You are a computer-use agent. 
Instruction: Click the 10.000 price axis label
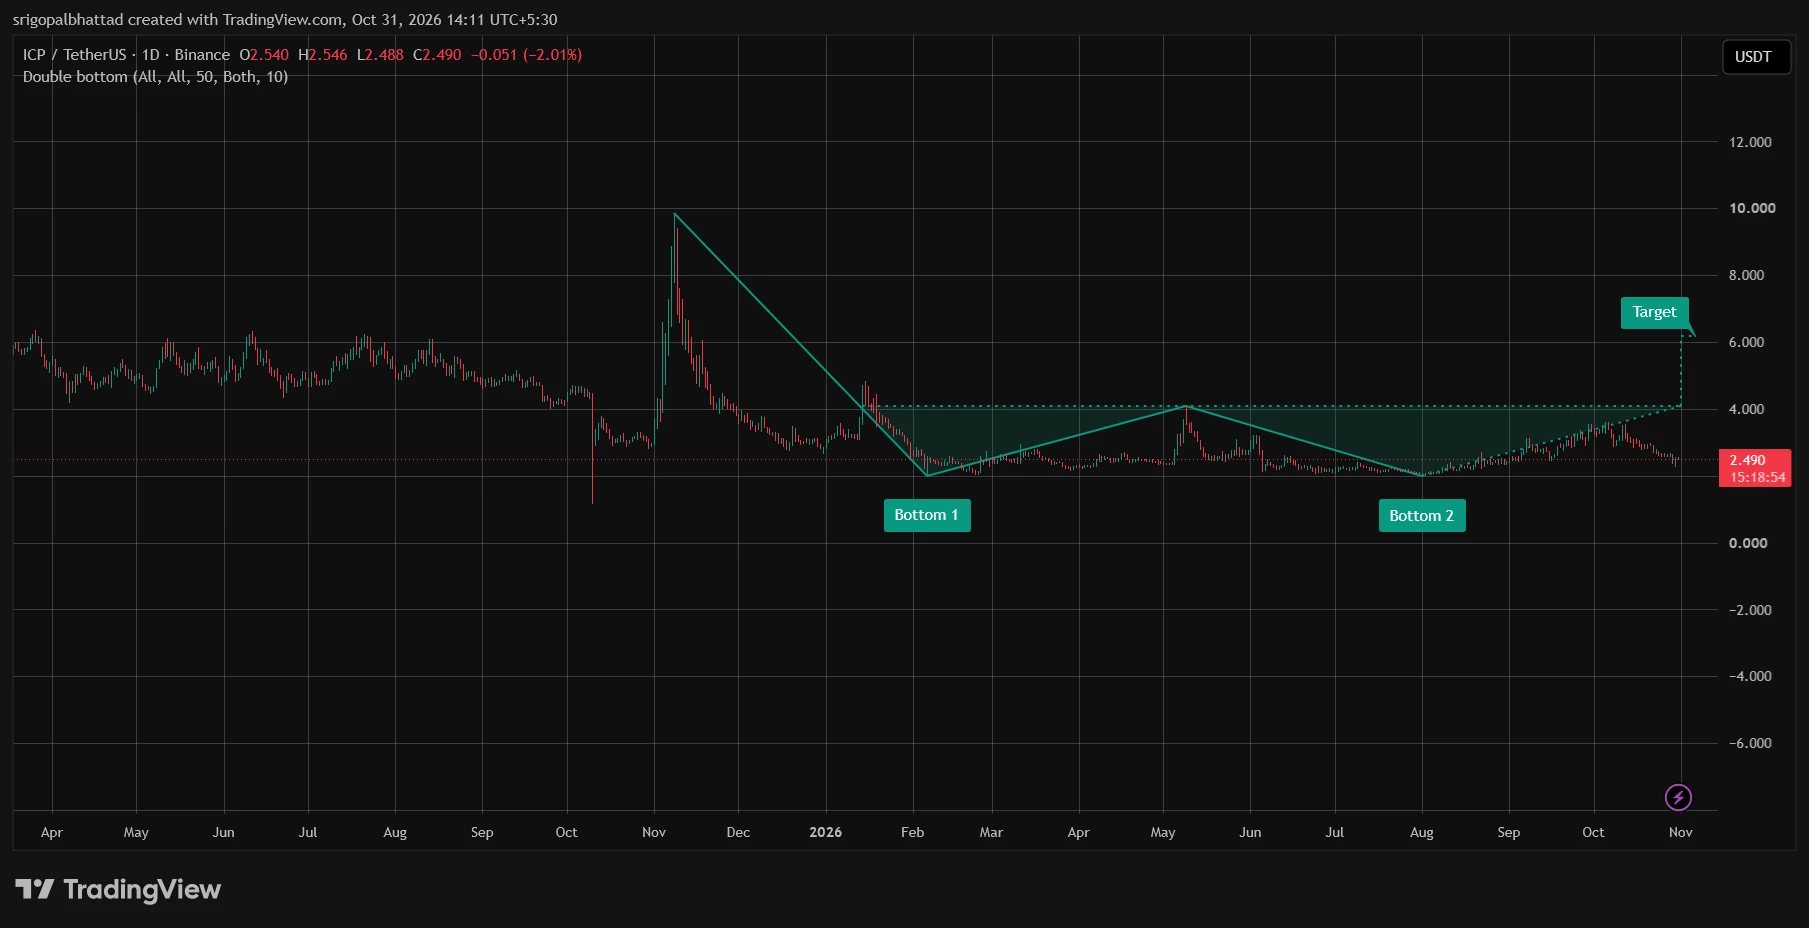(x=1752, y=208)
